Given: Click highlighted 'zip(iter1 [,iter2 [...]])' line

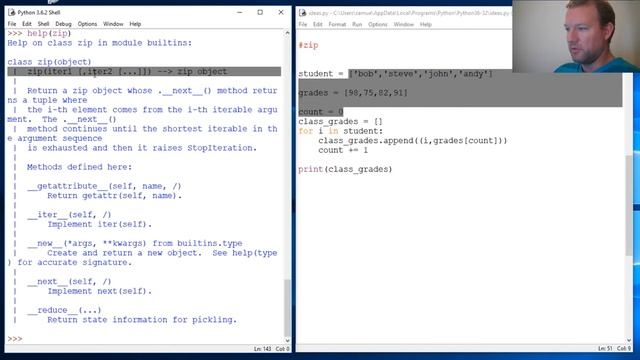Looking at the screenshot, I should [144, 72].
